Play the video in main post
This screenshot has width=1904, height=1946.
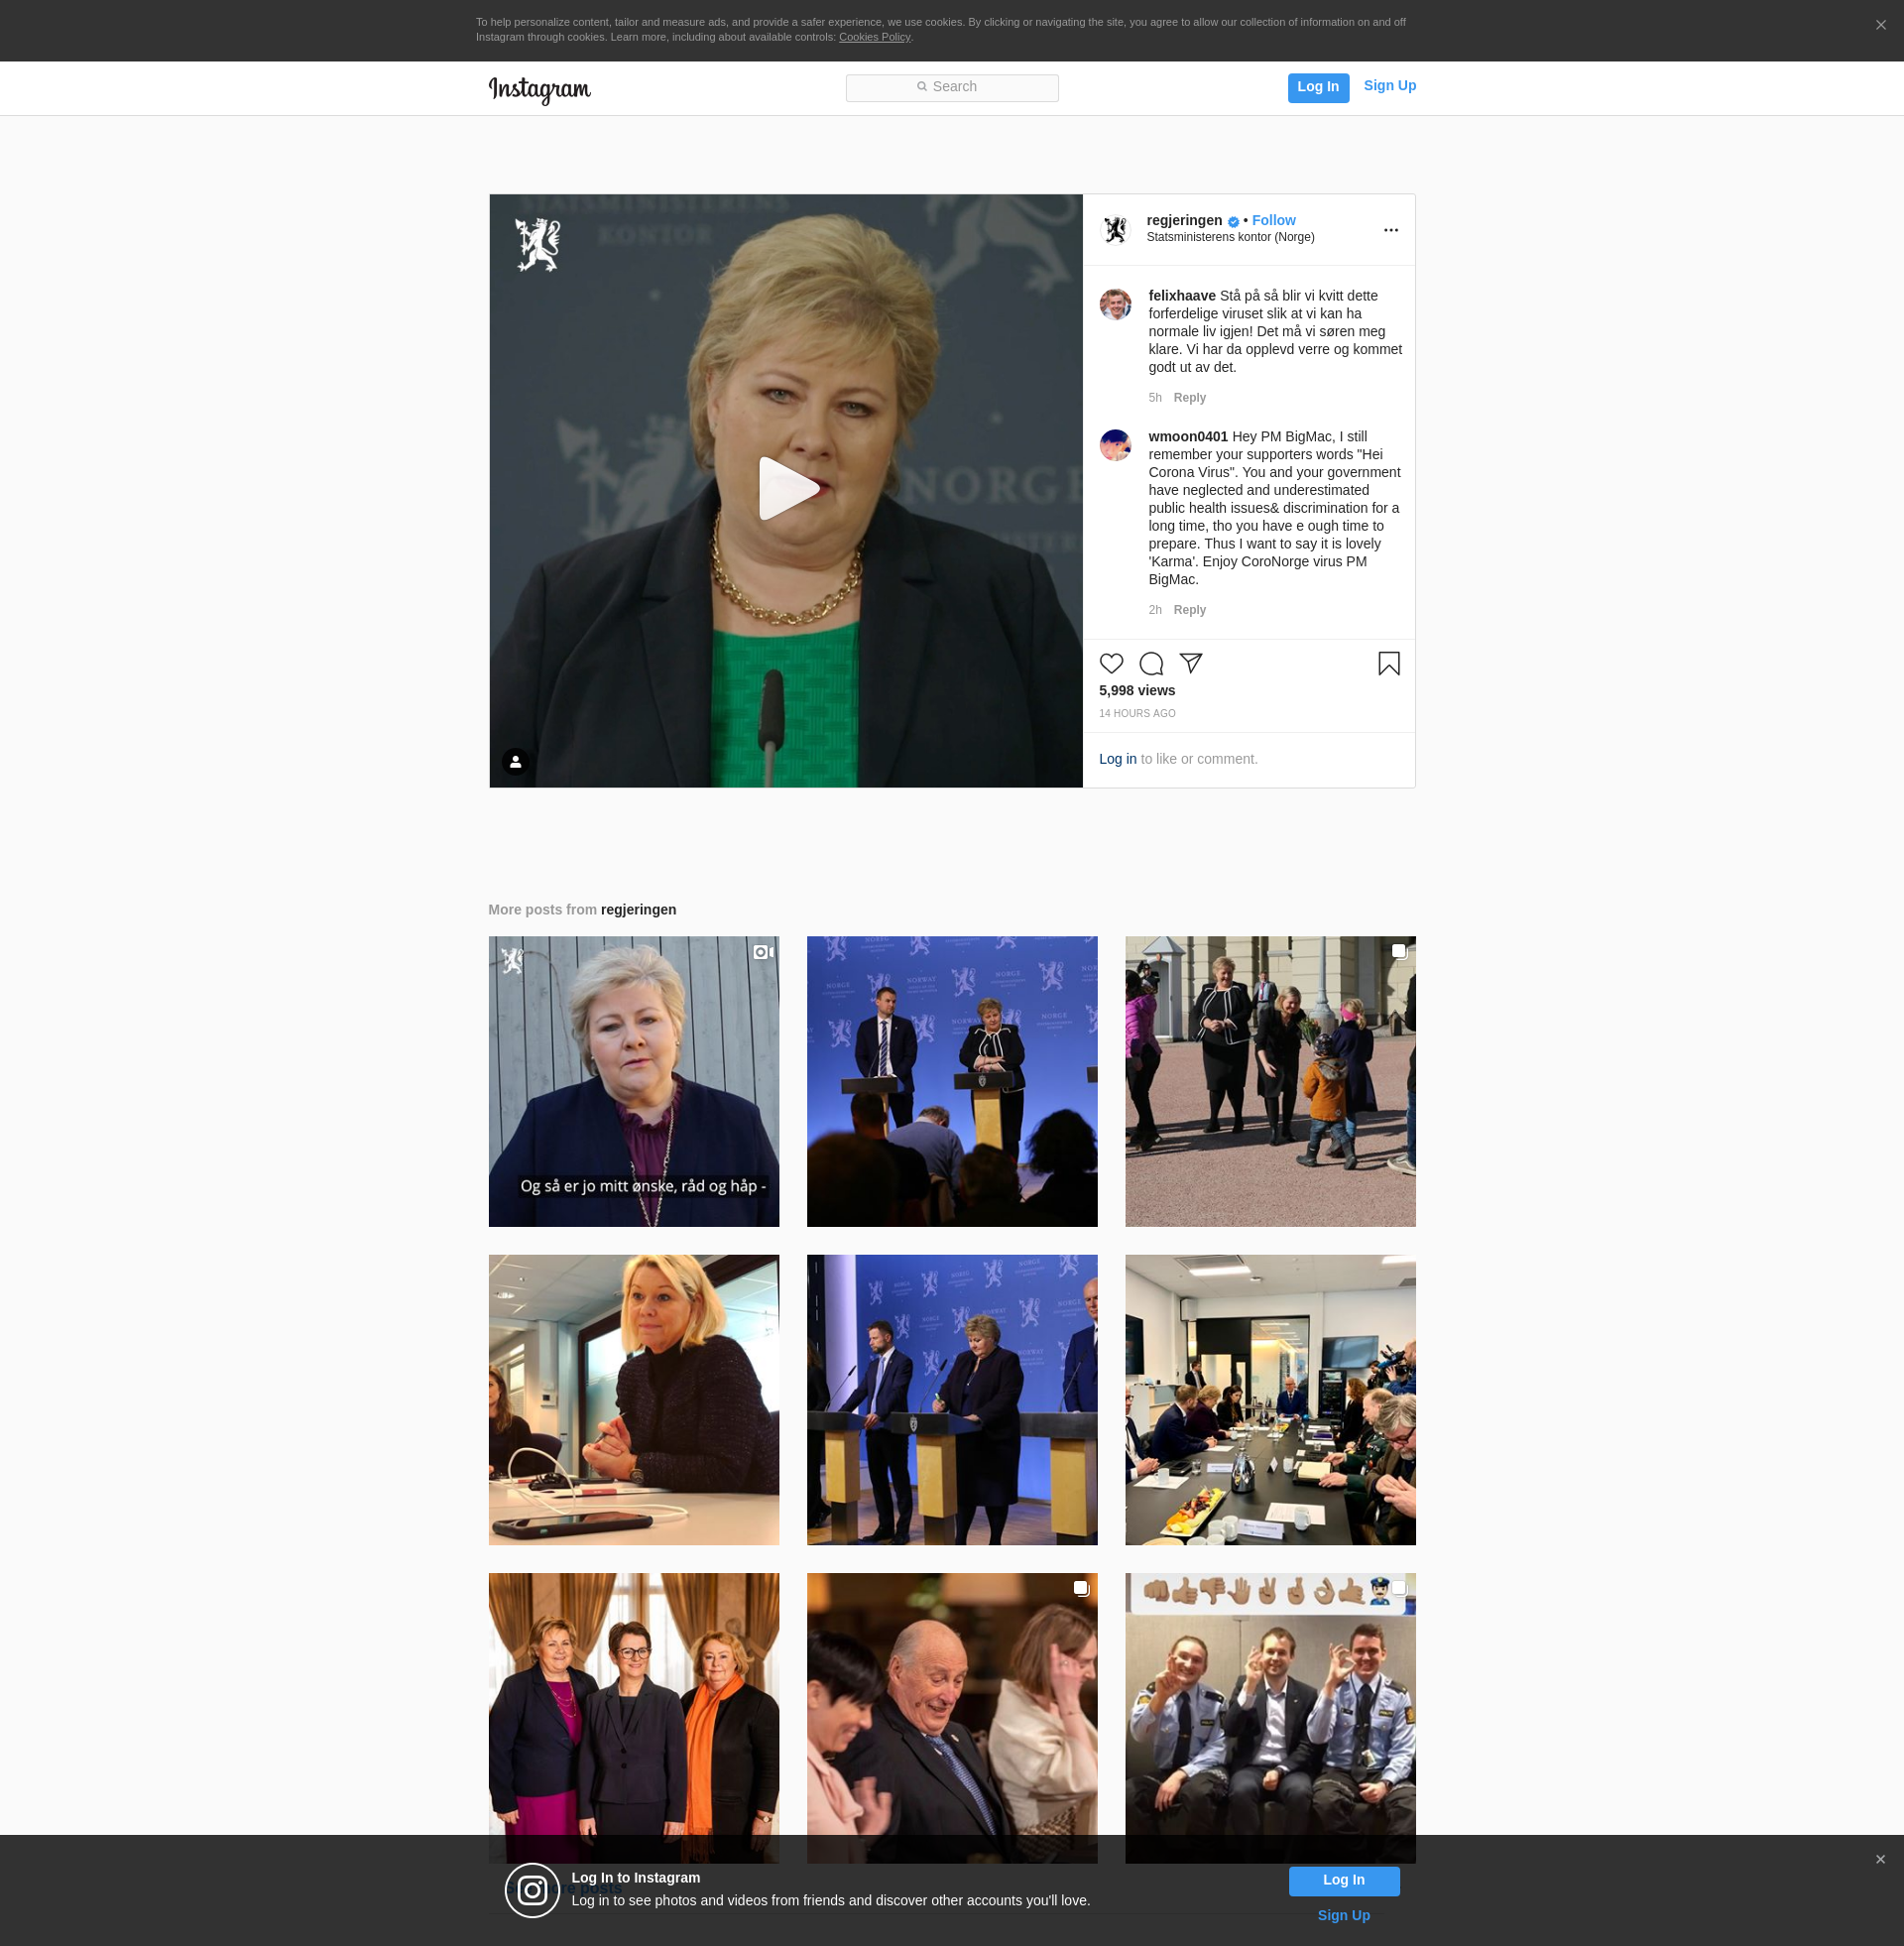(x=787, y=489)
